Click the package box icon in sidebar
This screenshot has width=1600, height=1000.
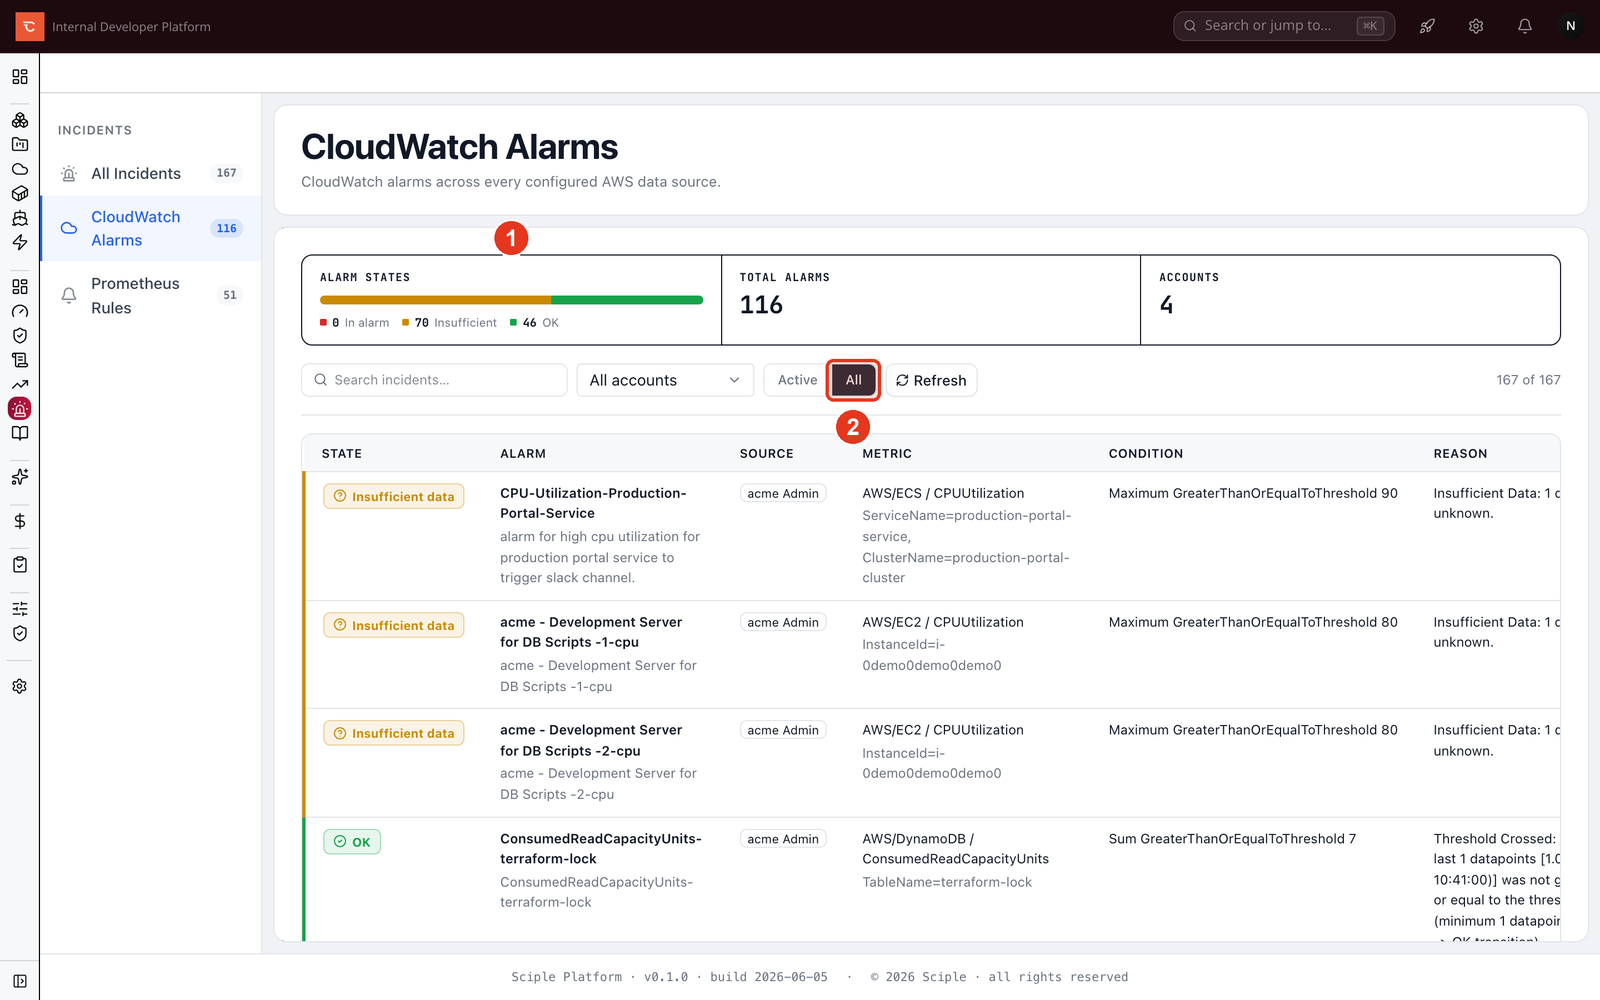pos(20,193)
